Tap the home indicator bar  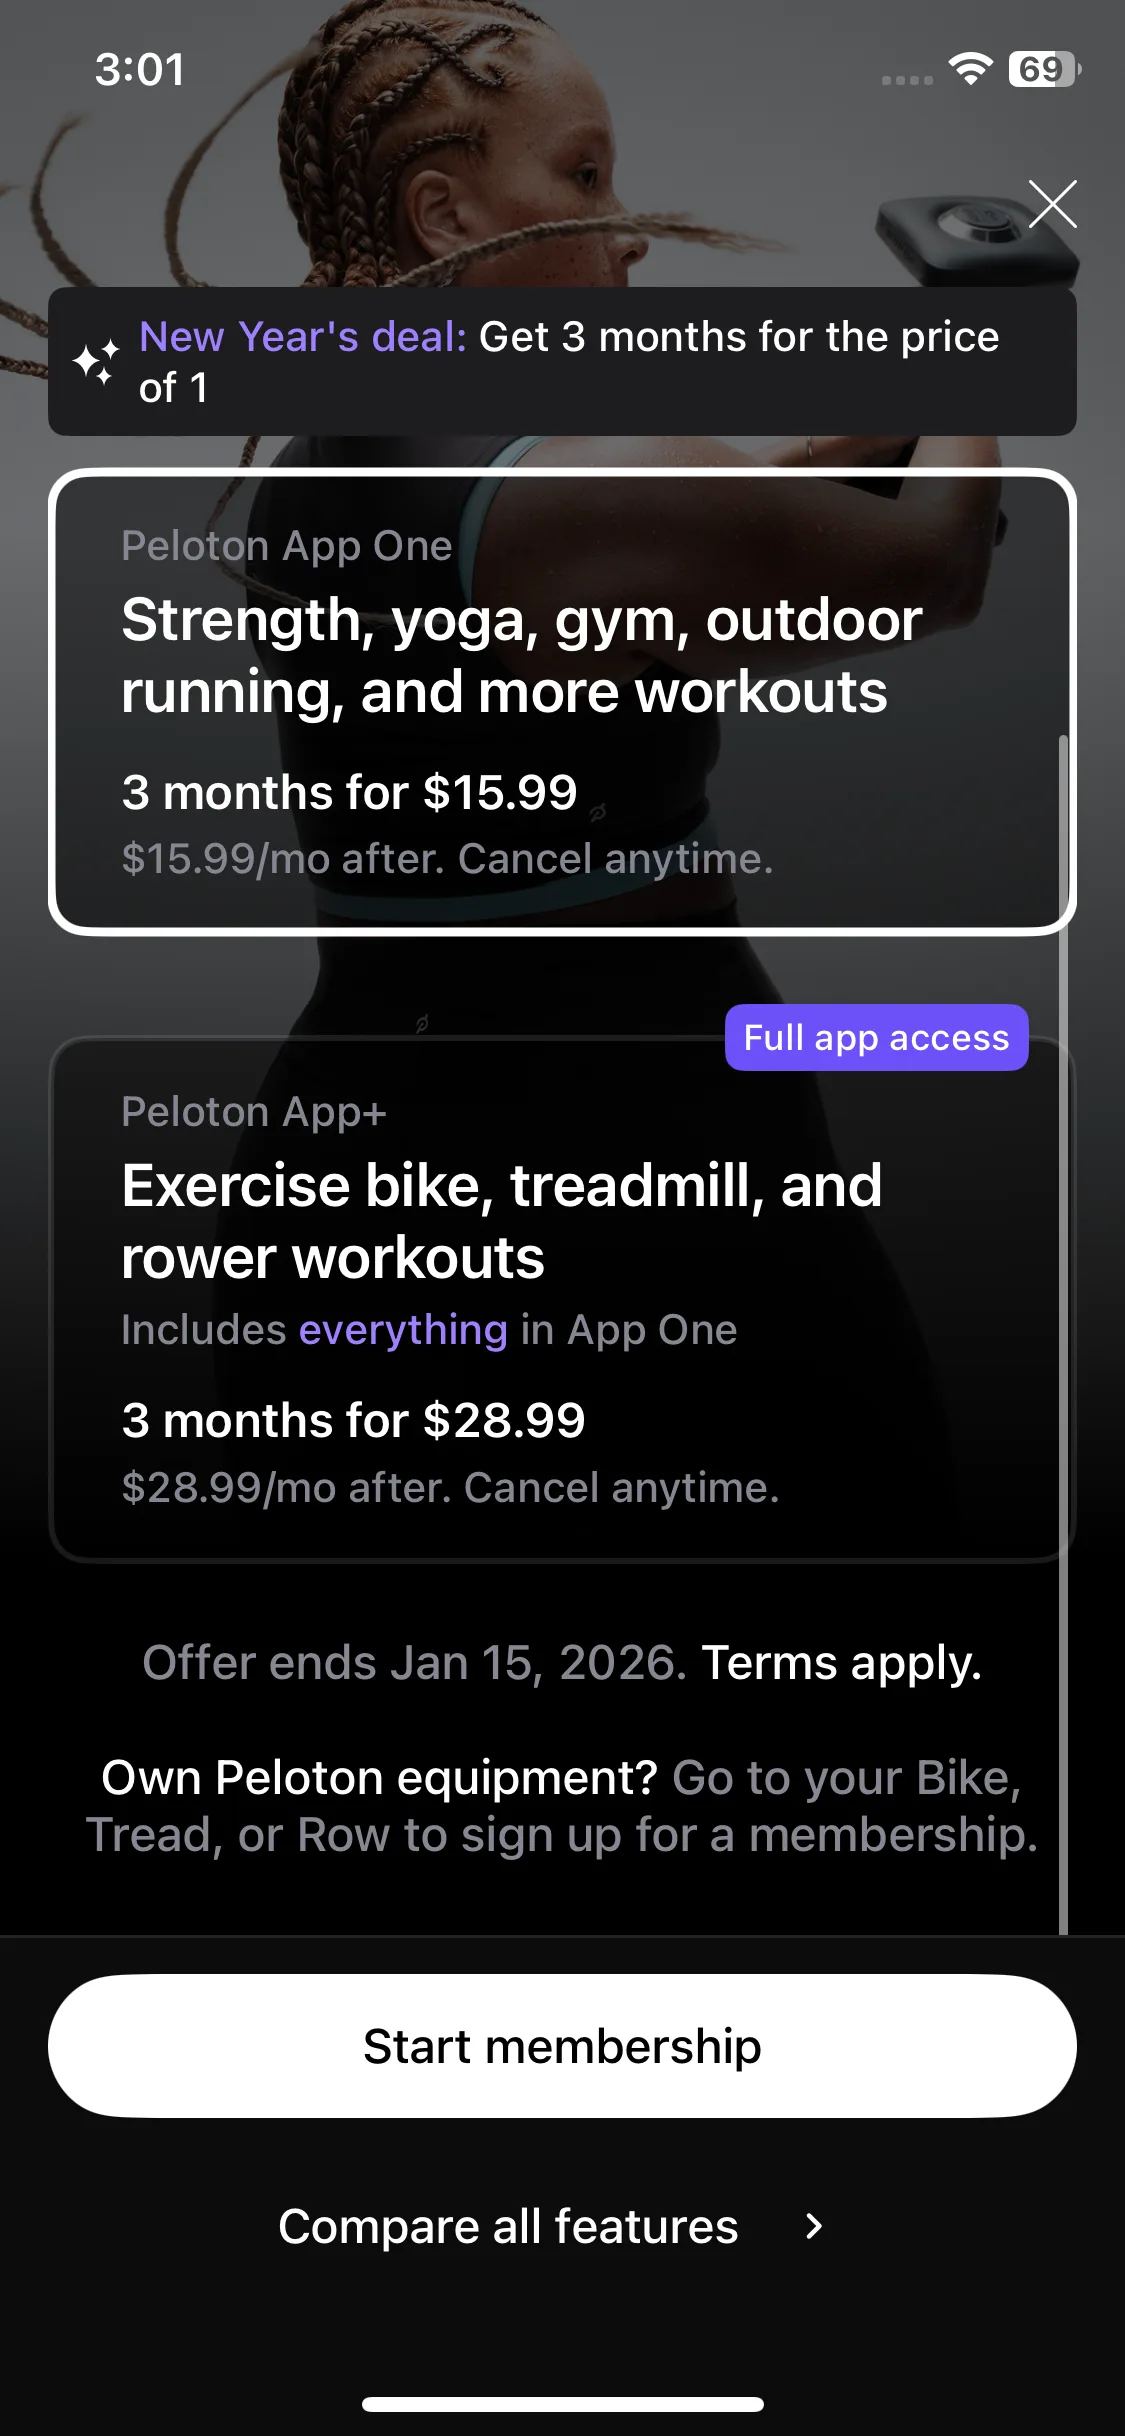(562, 2404)
